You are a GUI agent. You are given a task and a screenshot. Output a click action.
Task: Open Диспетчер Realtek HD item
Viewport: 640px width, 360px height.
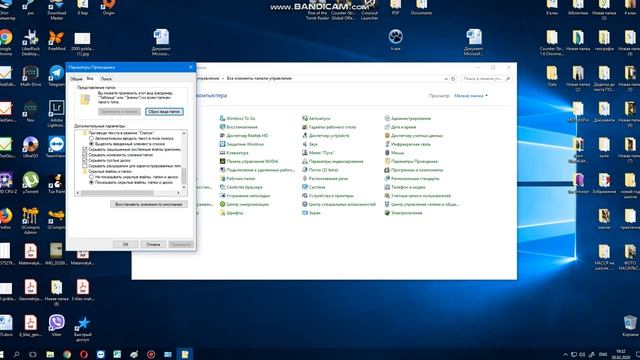tap(244, 136)
